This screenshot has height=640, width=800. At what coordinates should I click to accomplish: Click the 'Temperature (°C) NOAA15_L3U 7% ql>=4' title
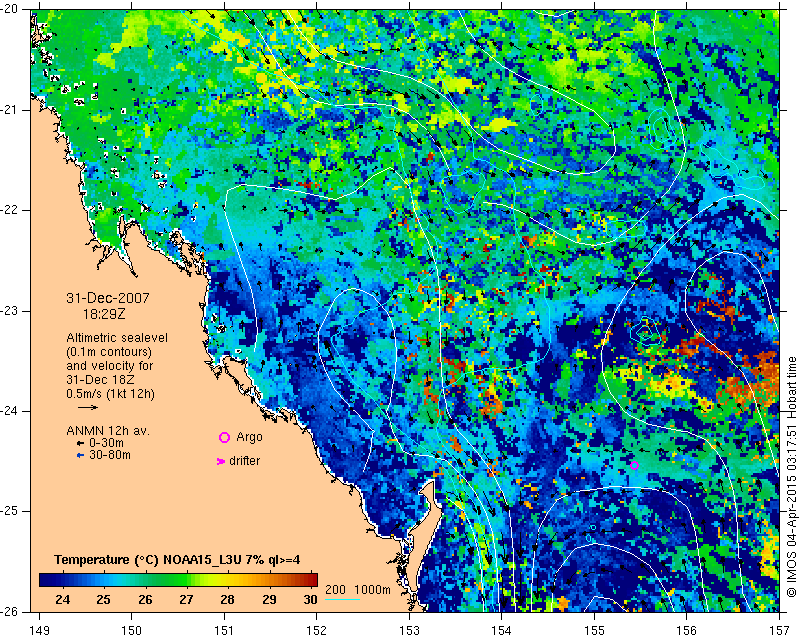[x=177, y=560]
